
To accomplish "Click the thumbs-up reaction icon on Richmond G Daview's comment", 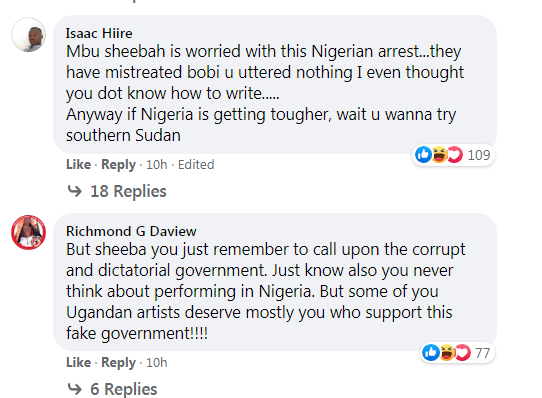I will 431,353.
